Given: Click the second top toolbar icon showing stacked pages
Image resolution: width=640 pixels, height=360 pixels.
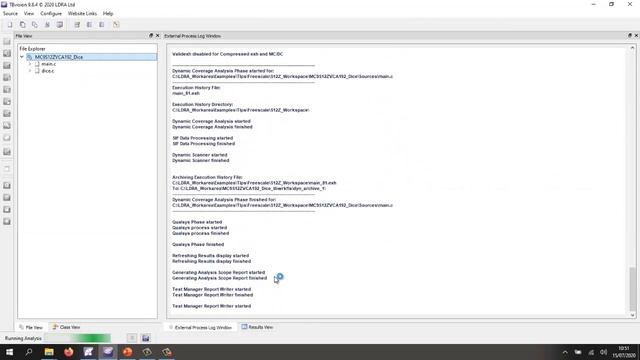Looking at the screenshot, I should [22, 24].
